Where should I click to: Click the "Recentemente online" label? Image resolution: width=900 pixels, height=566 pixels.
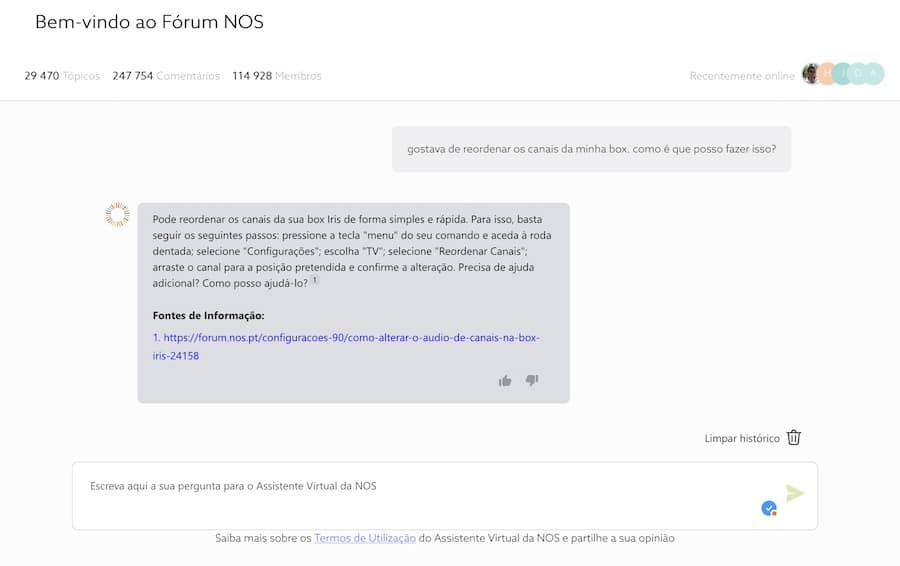pyautogui.click(x=742, y=76)
